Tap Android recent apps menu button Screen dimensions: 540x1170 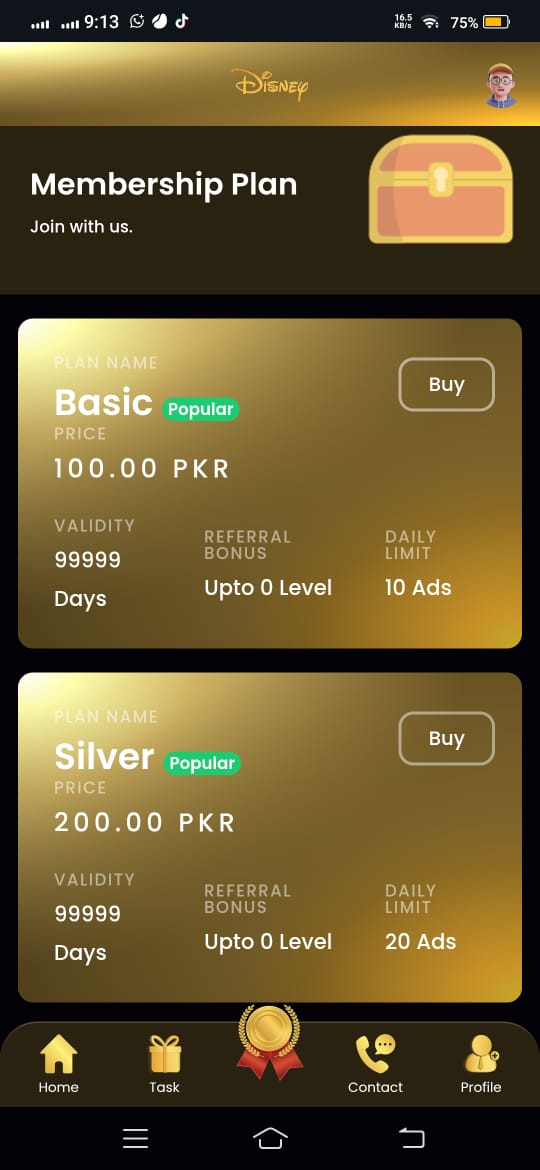[136, 1138]
